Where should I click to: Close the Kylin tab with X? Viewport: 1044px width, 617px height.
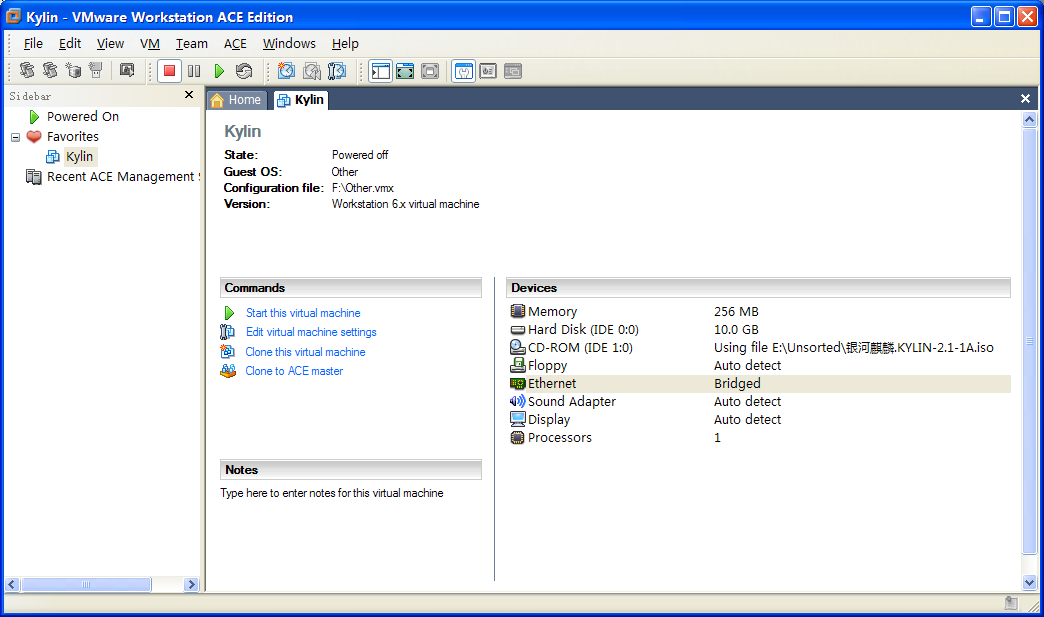pos(1025,99)
